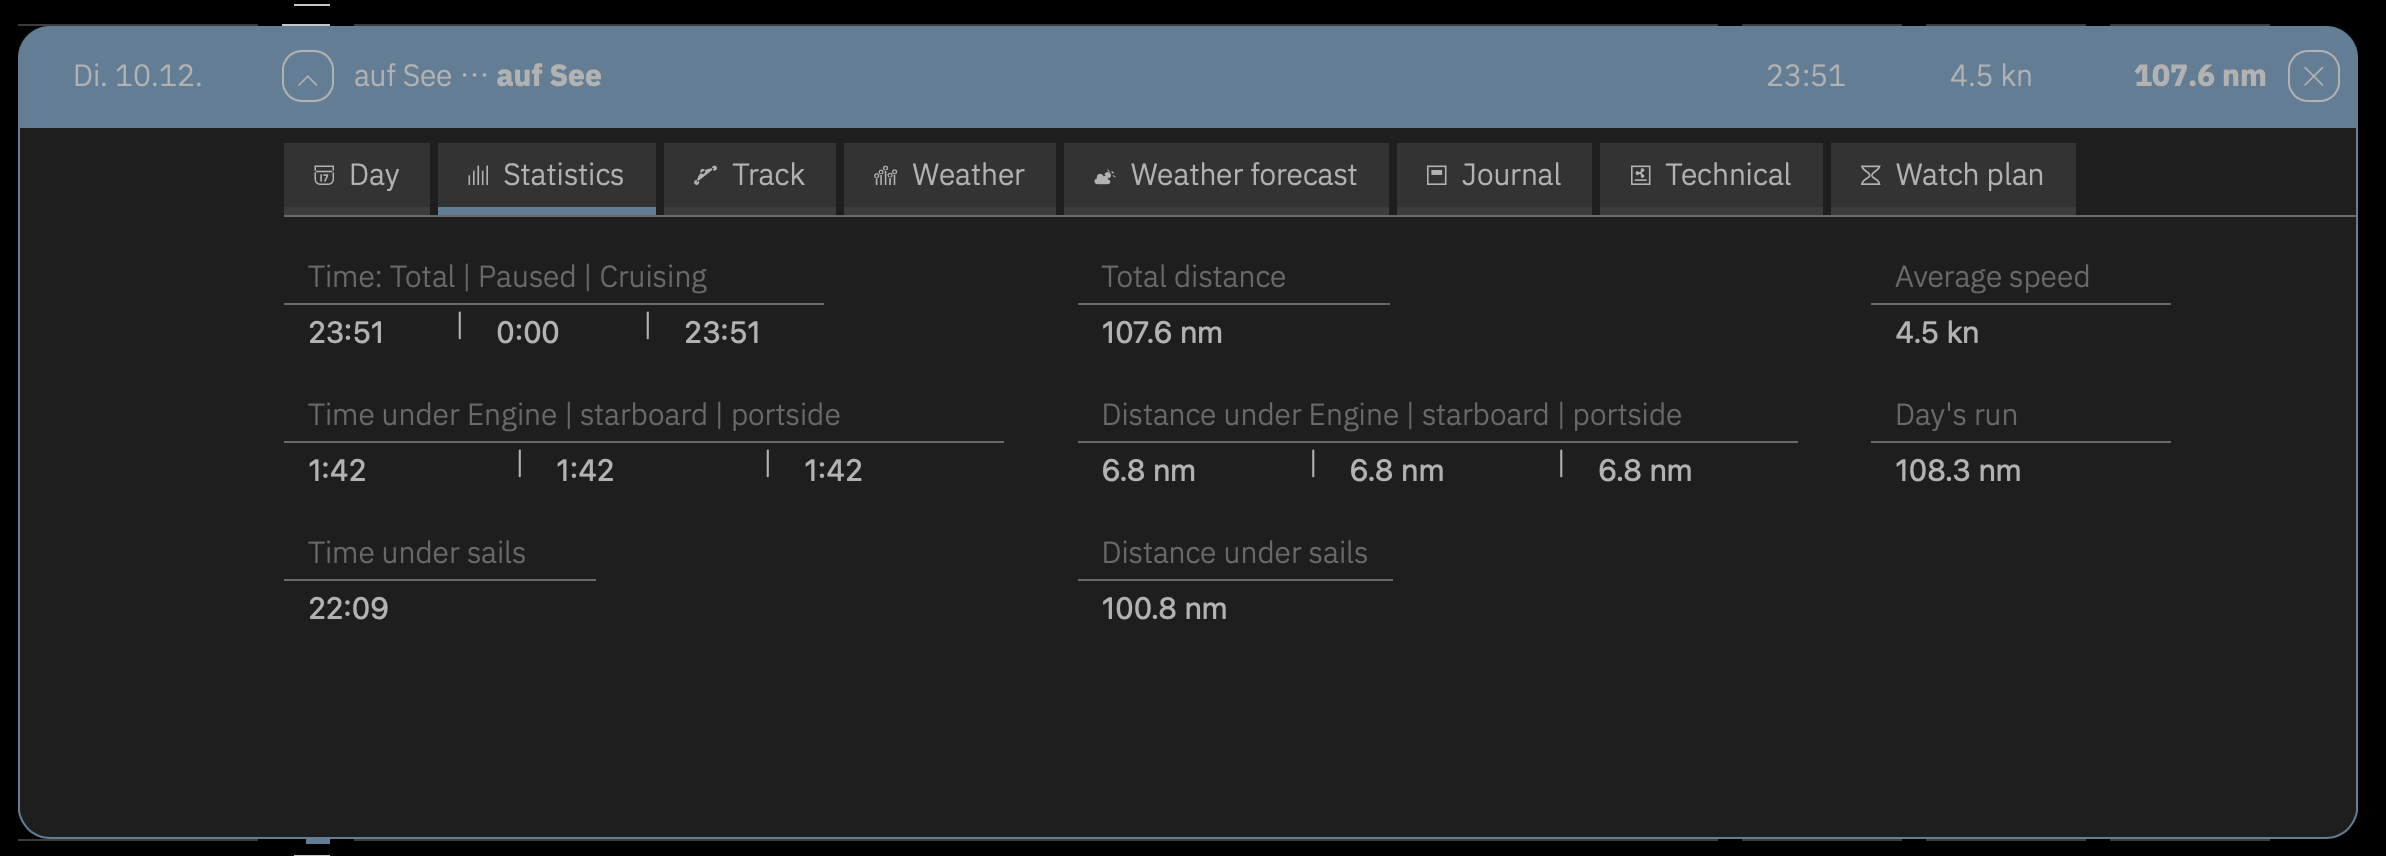Image resolution: width=2386 pixels, height=856 pixels.
Task: Go to the Watch plan tab
Action: point(1968,176)
